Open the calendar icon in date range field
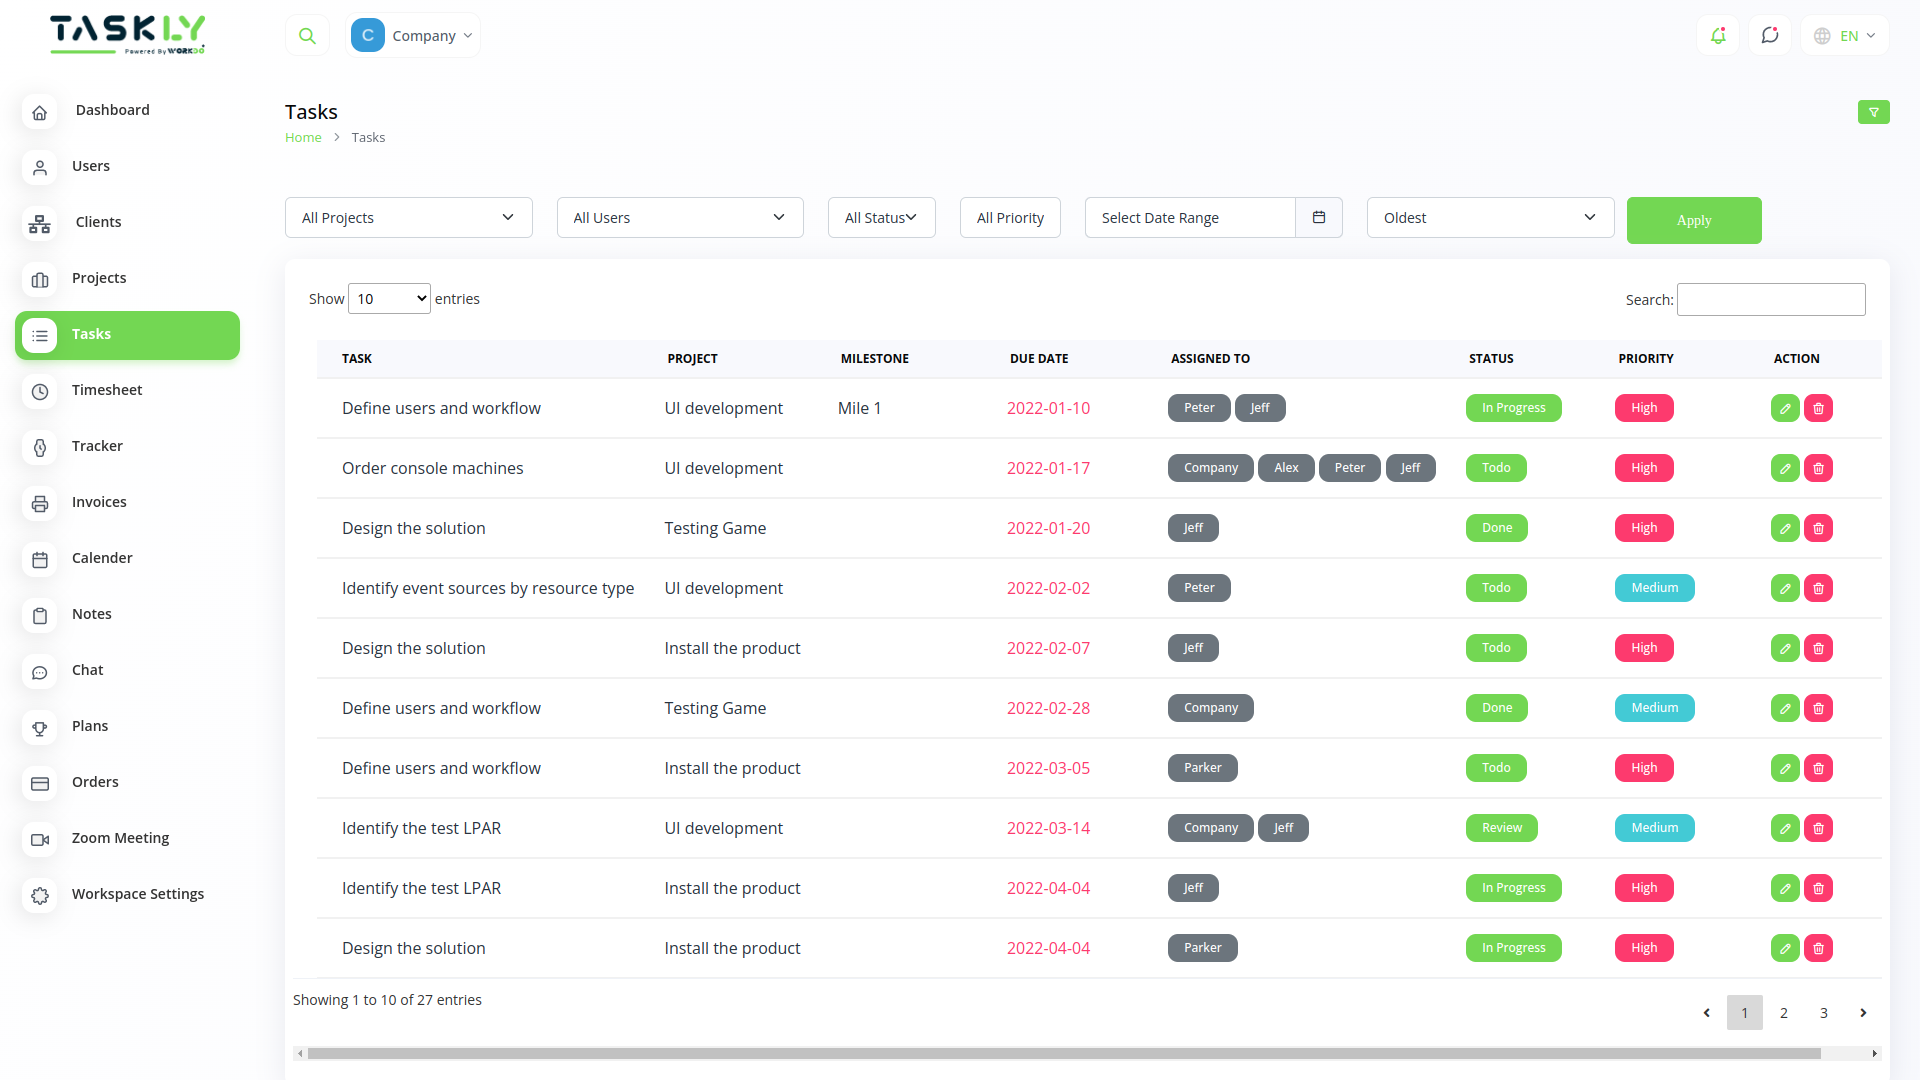Viewport: 1920px width, 1080px height. pos(1319,217)
